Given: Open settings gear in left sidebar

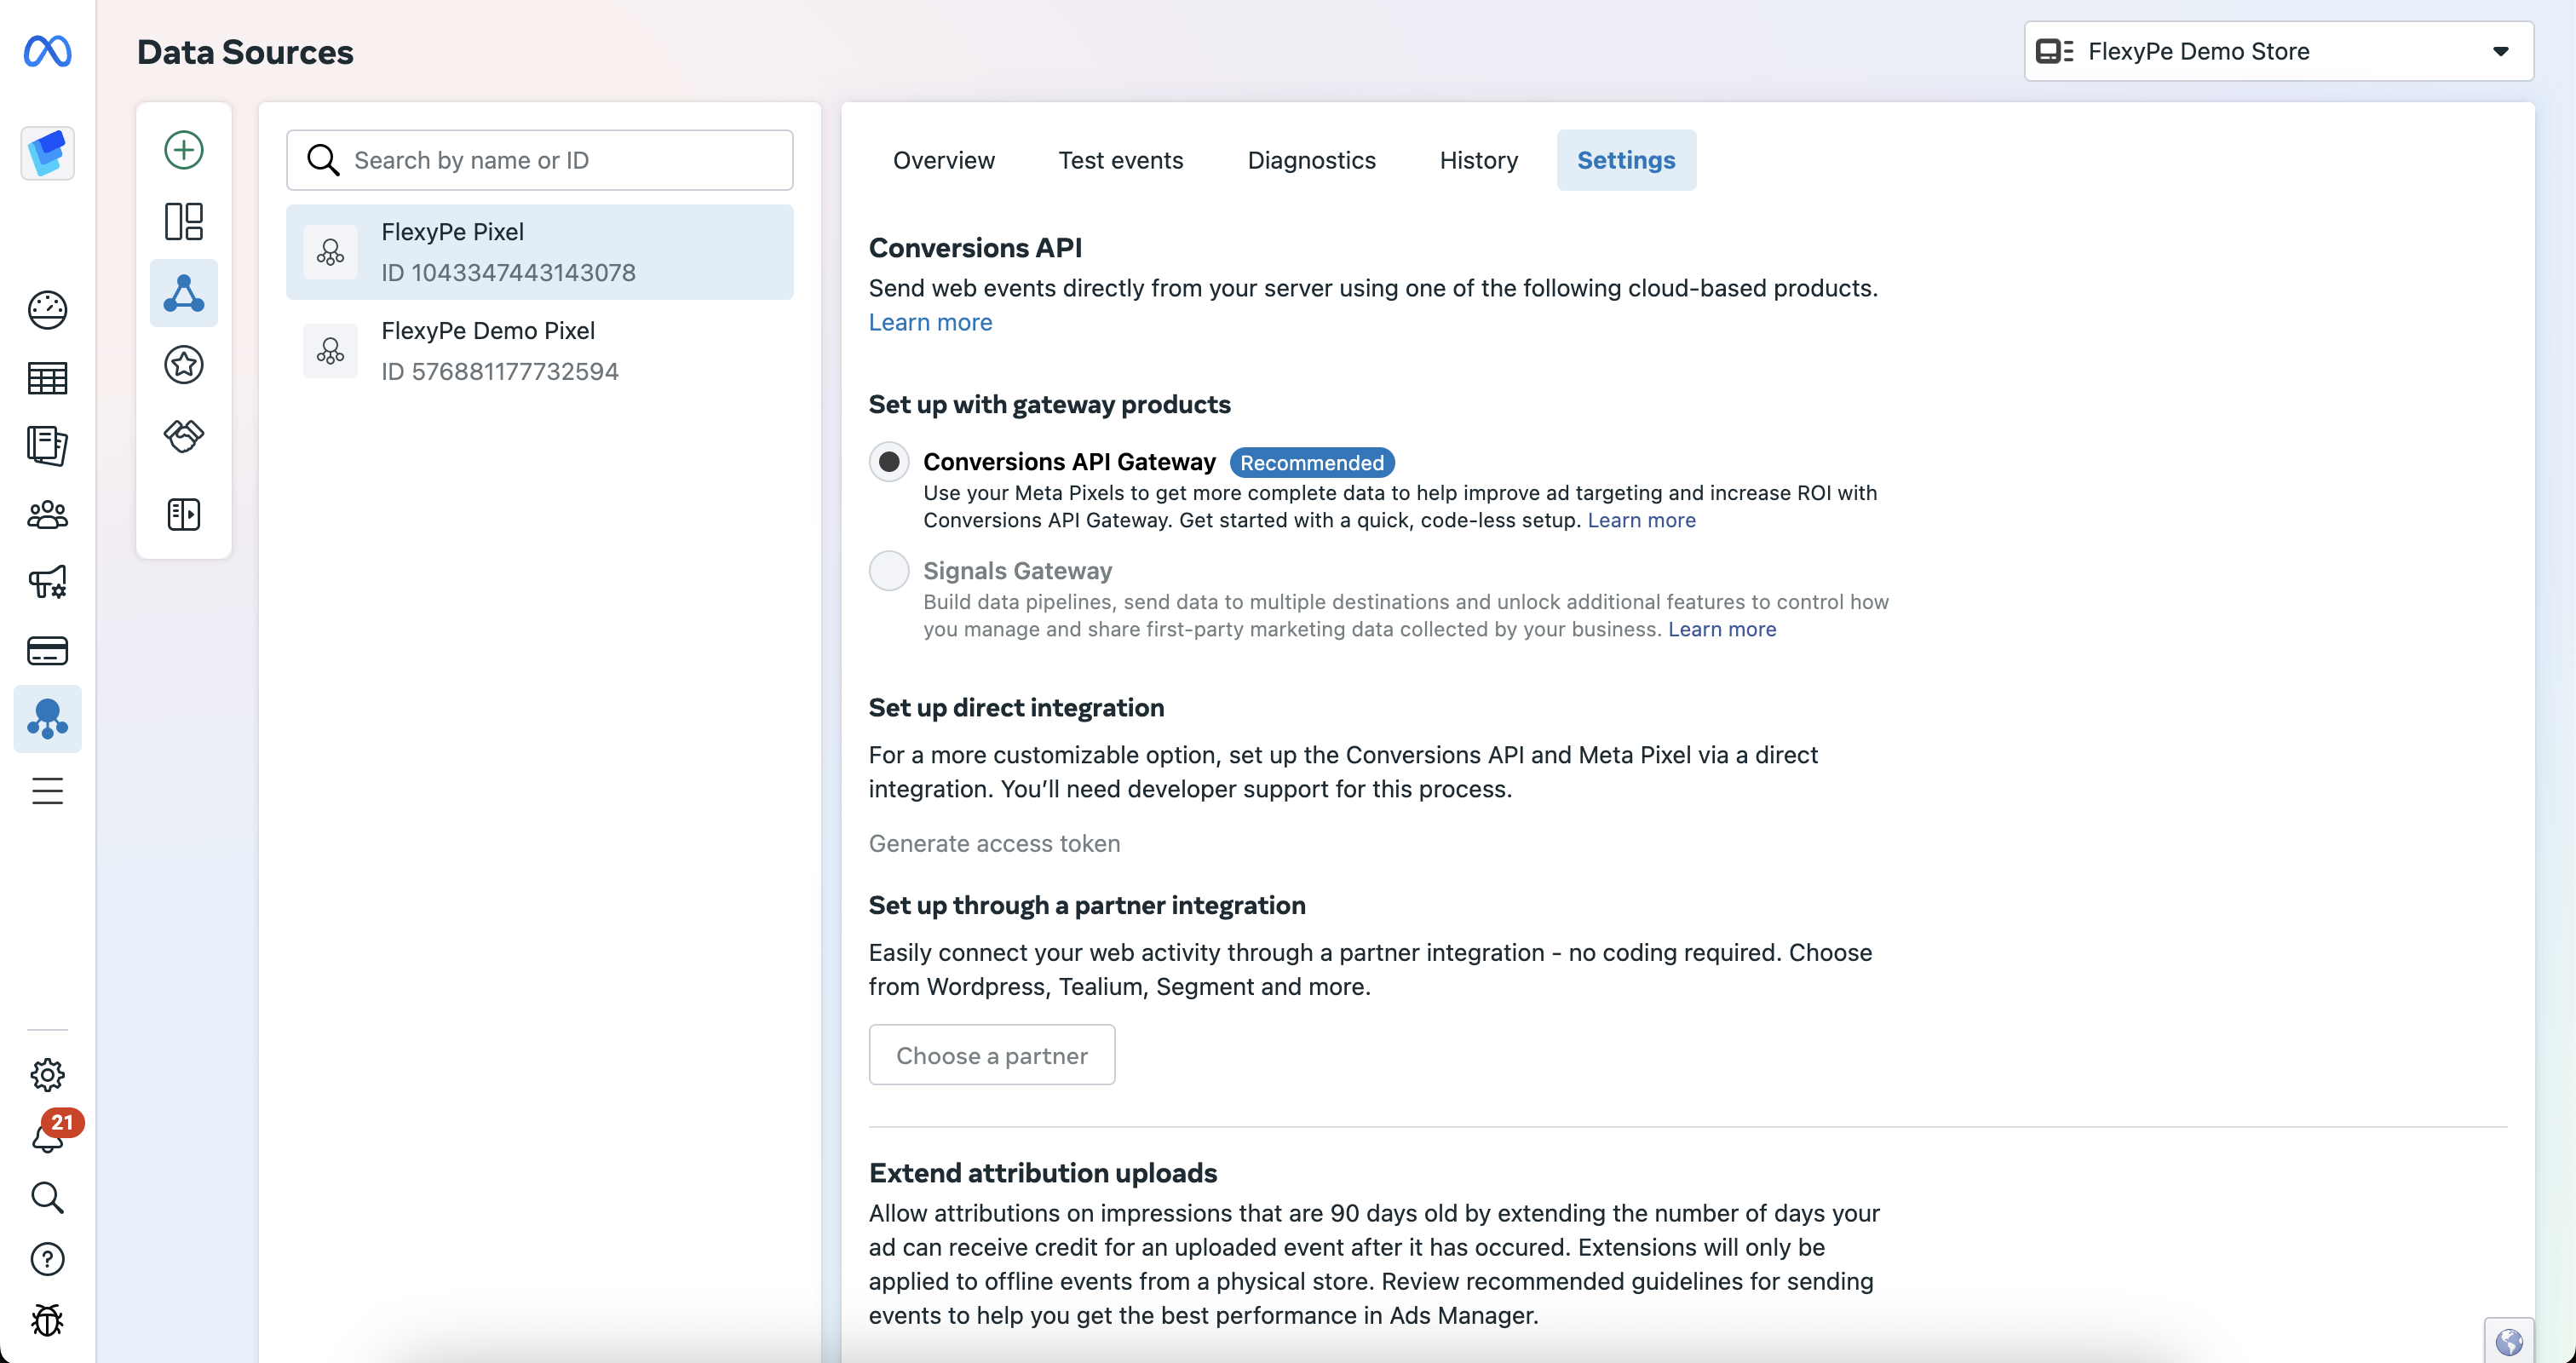Looking at the screenshot, I should pos(47,1075).
